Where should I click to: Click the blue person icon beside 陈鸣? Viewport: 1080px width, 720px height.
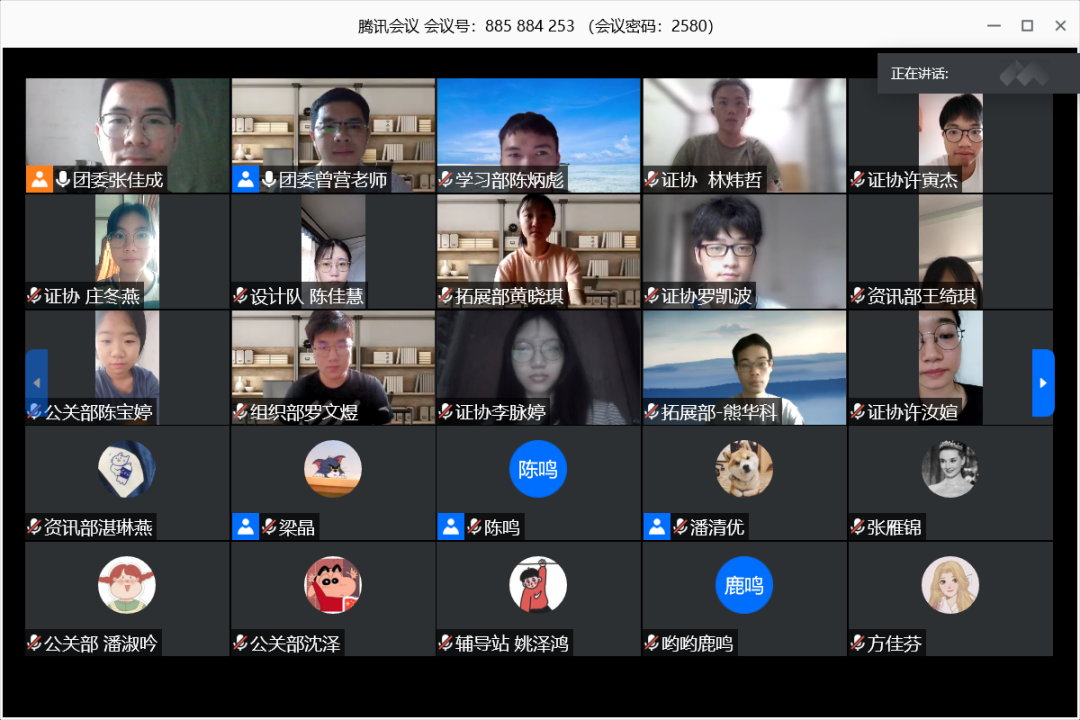[451, 527]
